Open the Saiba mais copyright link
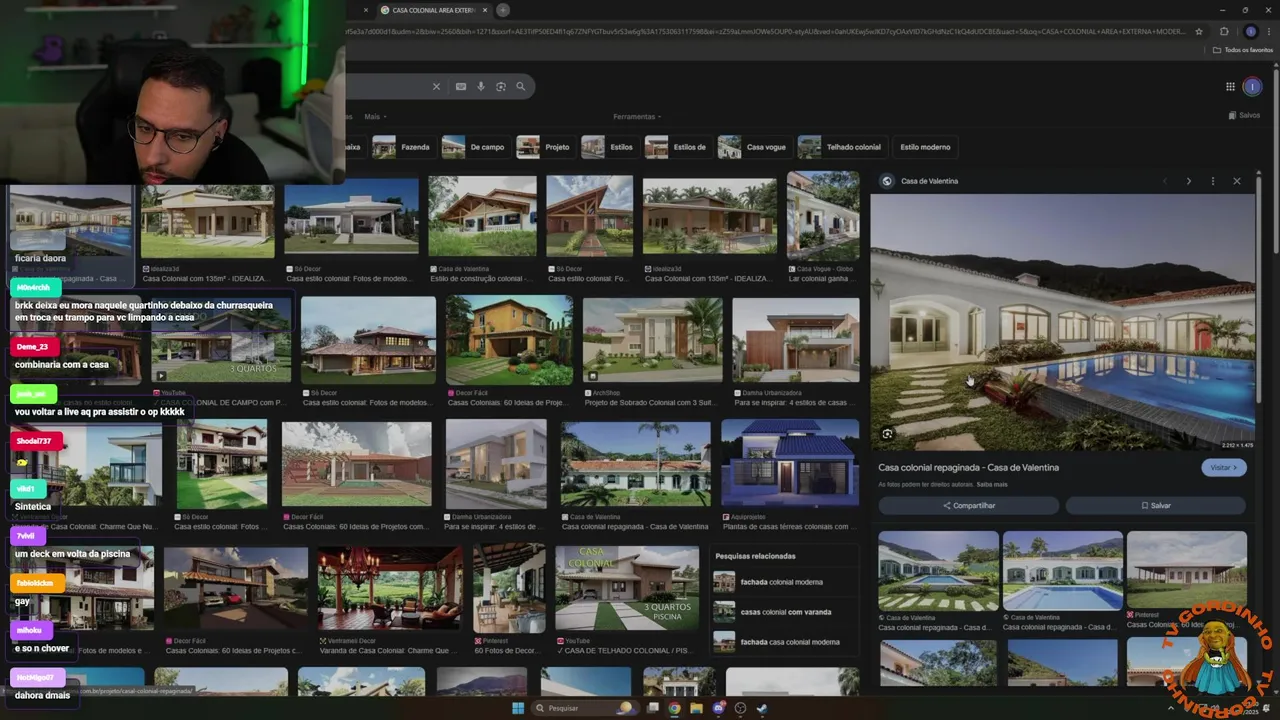Viewport: 1280px width, 720px height. pos(992,484)
